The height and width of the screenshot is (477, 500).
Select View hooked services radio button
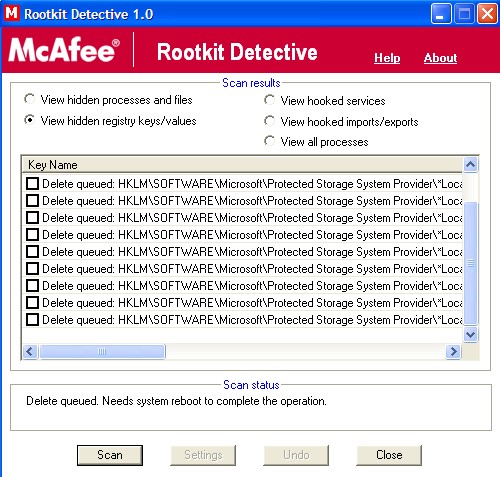tap(269, 100)
